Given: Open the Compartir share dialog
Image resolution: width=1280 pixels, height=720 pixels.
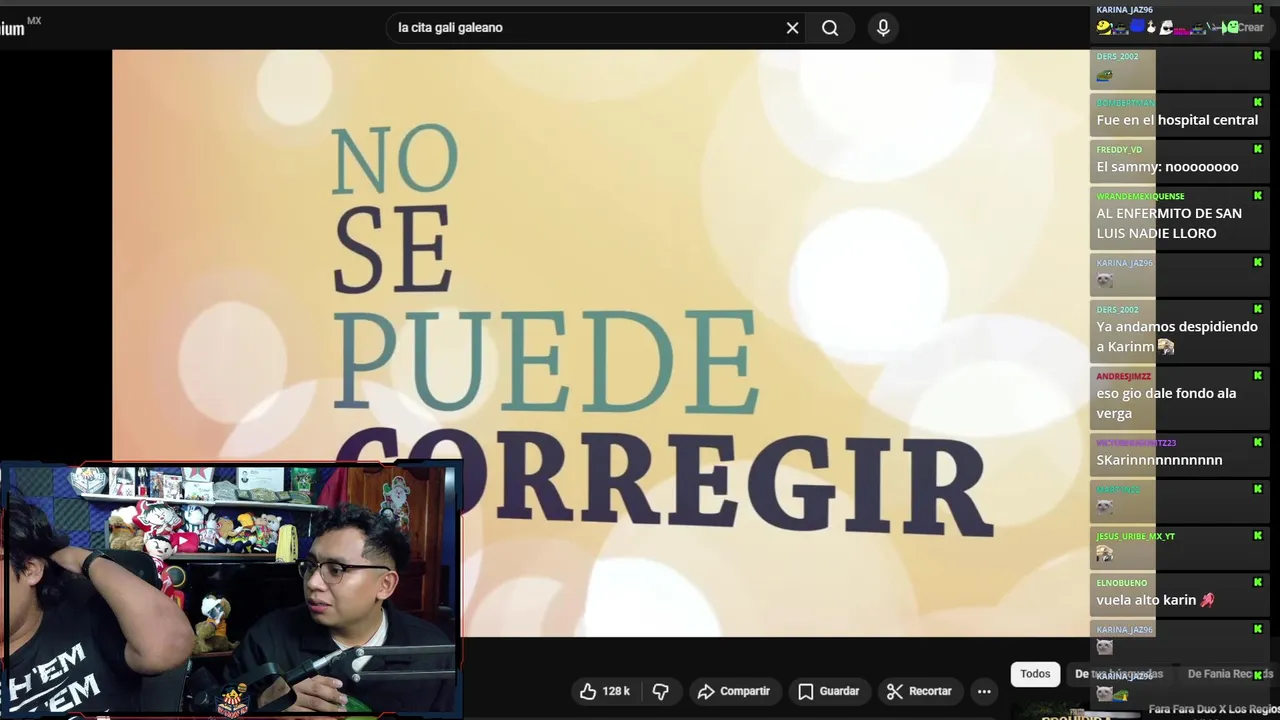Looking at the screenshot, I should click(734, 691).
